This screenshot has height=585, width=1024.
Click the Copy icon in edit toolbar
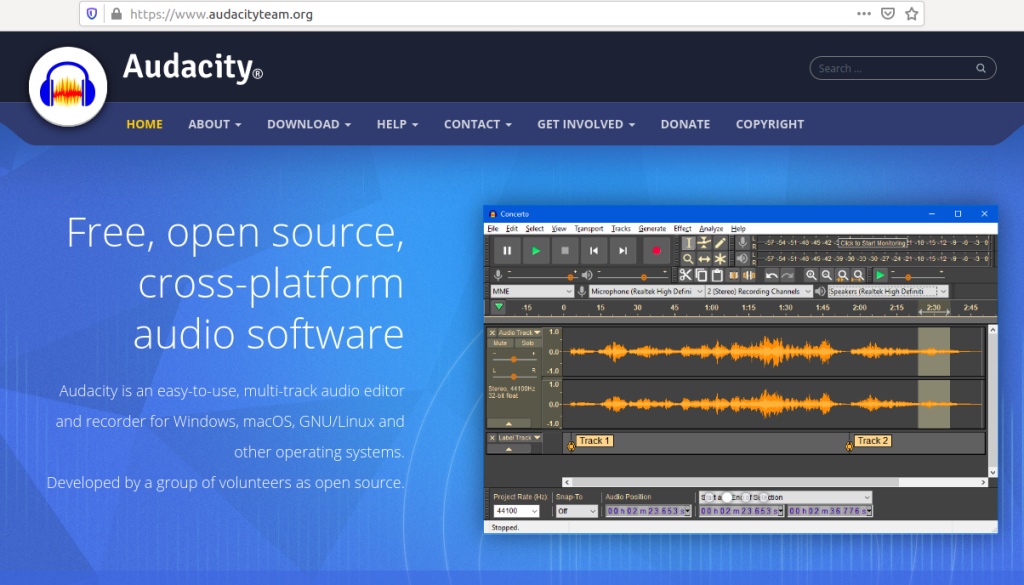[x=701, y=276]
